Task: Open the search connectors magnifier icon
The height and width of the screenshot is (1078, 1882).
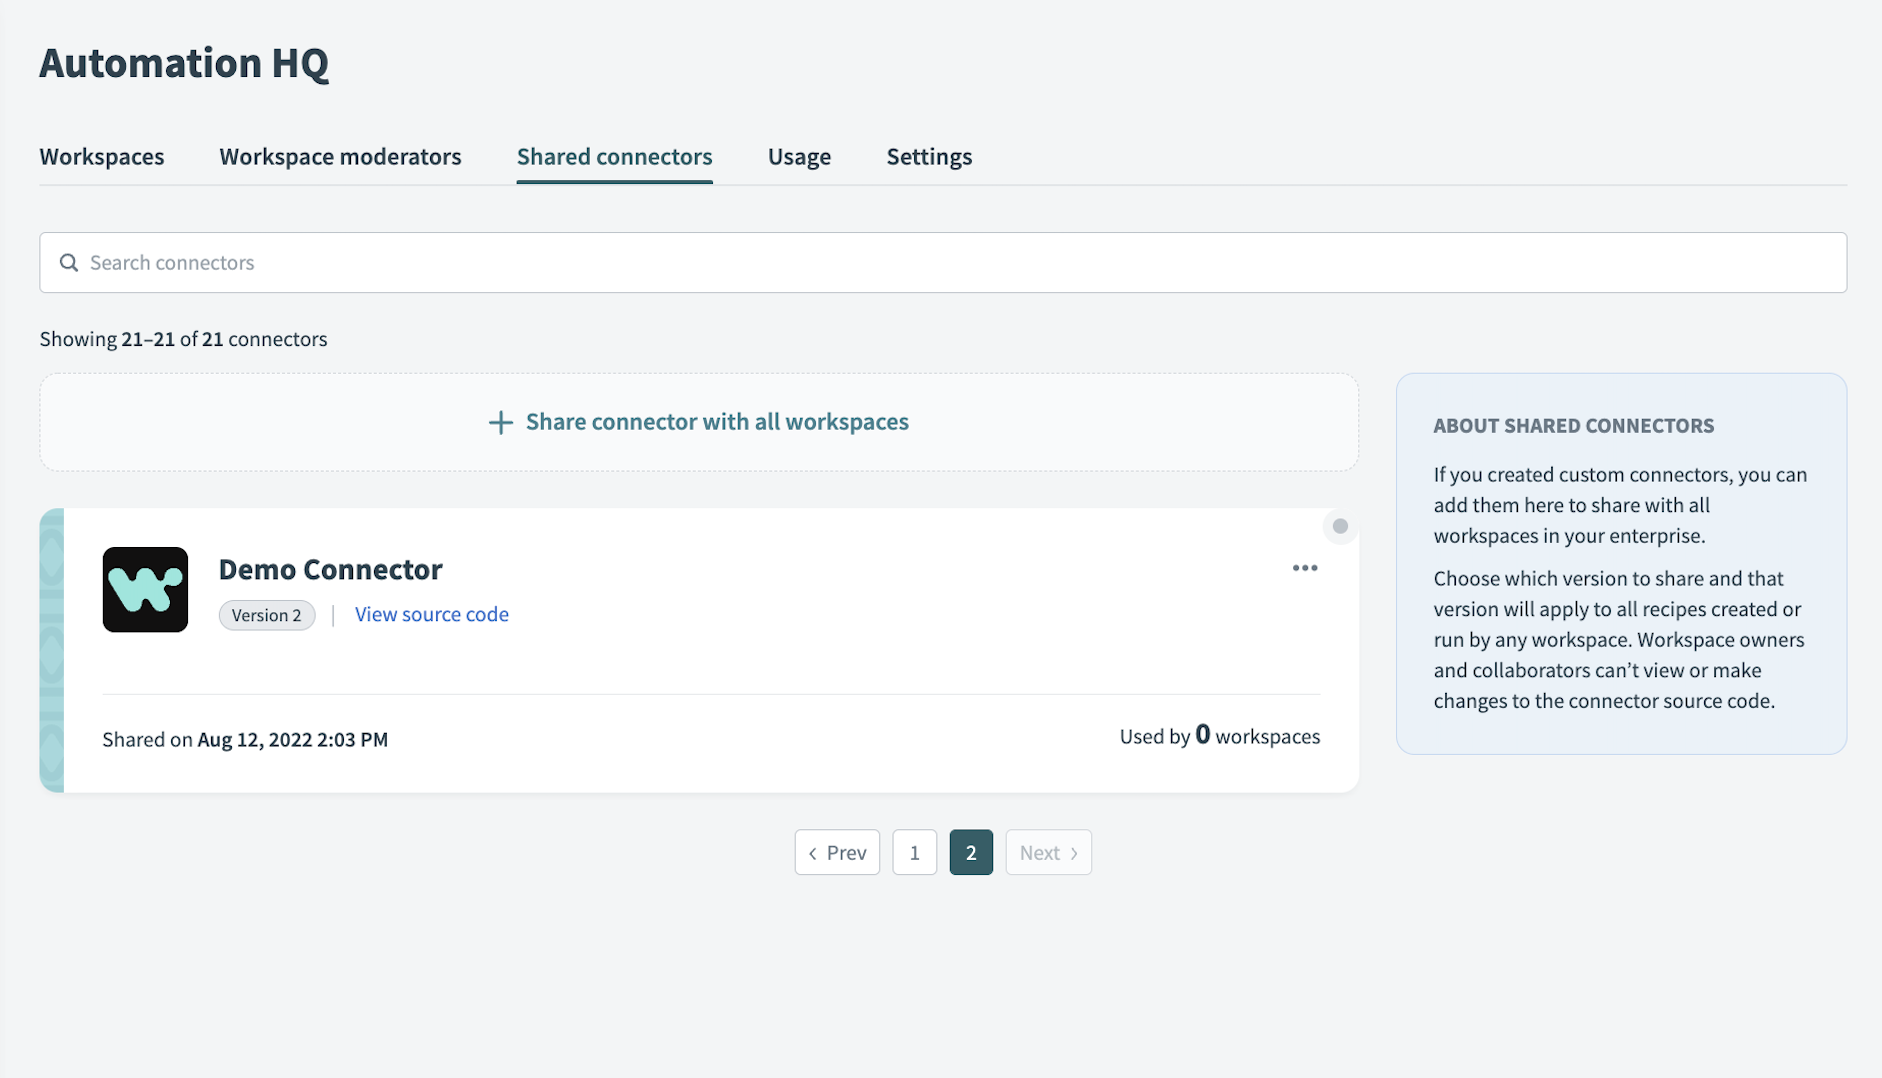Action: pos(68,262)
